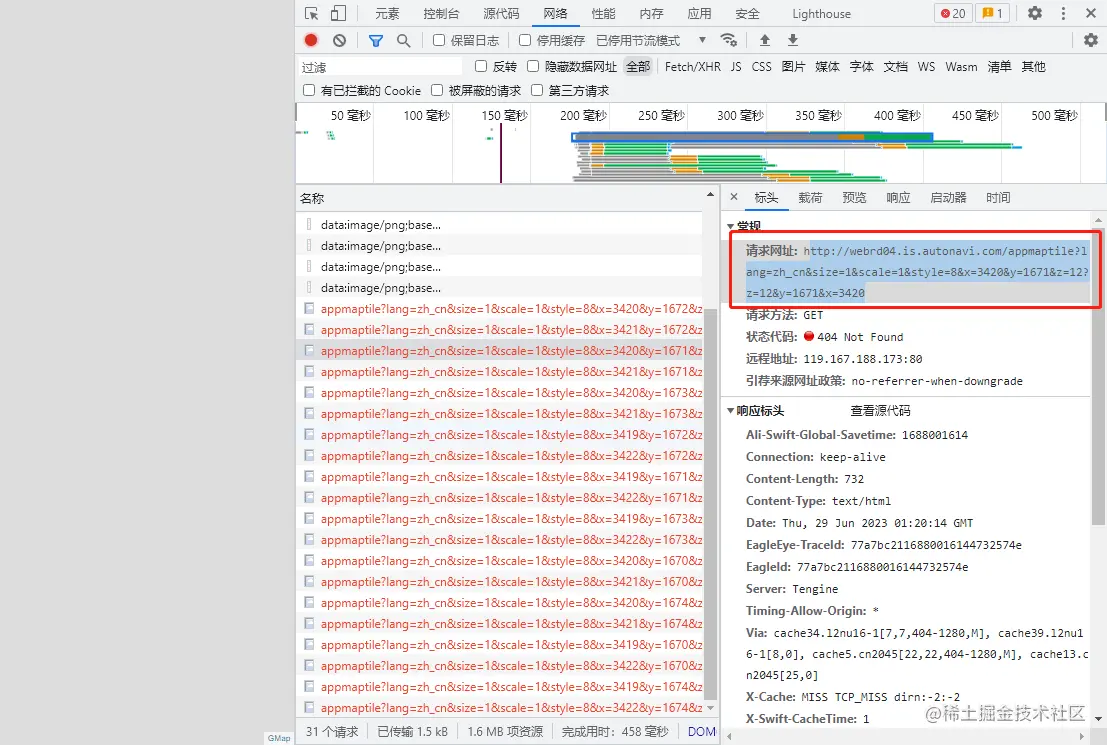Click the DOMContentLoaded status bar entry

[x=702, y=732]
